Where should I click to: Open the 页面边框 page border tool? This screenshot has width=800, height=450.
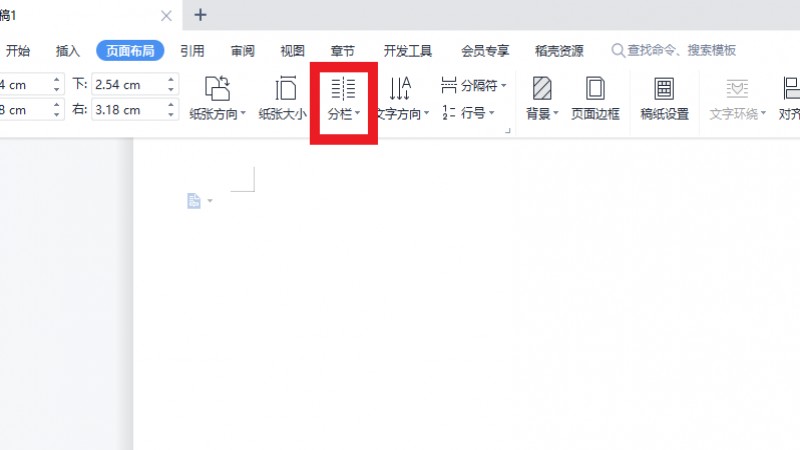[595, 98]
